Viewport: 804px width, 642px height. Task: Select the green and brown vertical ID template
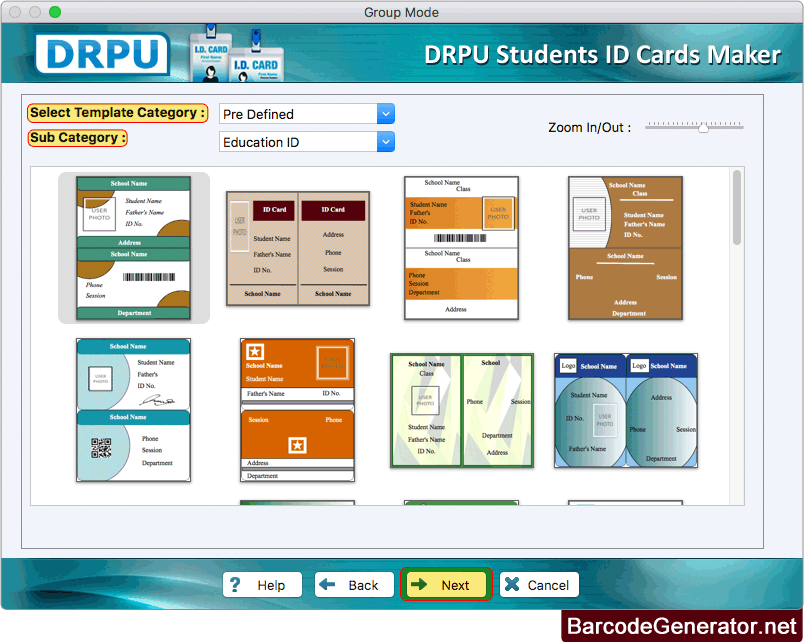coord(133,248)
